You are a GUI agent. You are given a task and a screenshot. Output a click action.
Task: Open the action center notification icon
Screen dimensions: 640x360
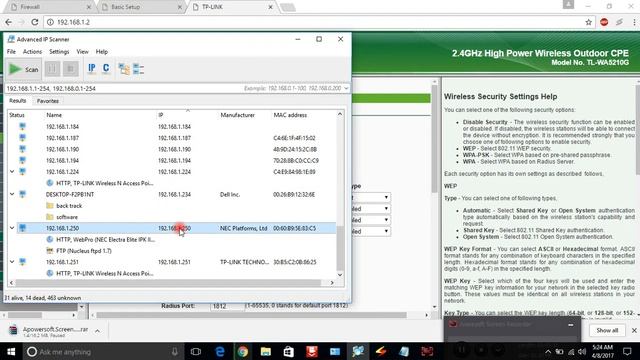(x=627, y=351)
